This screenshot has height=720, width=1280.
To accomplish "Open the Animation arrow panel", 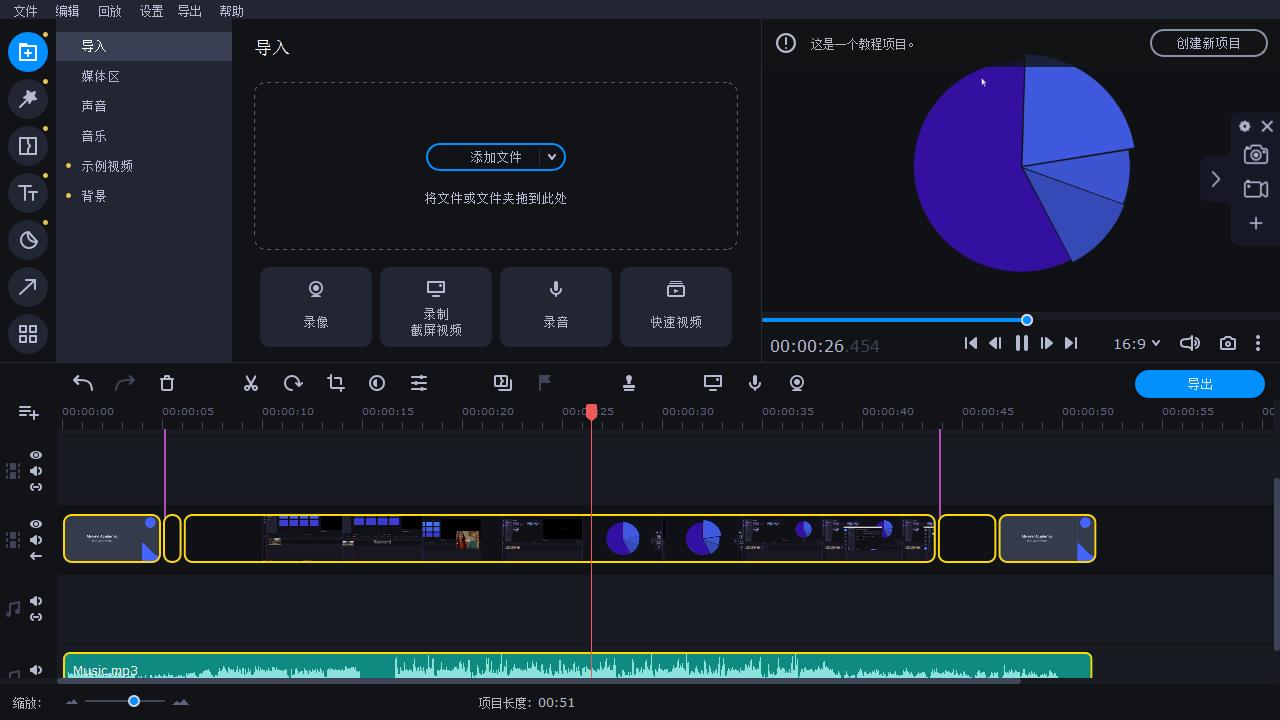I will pos(28,287).
